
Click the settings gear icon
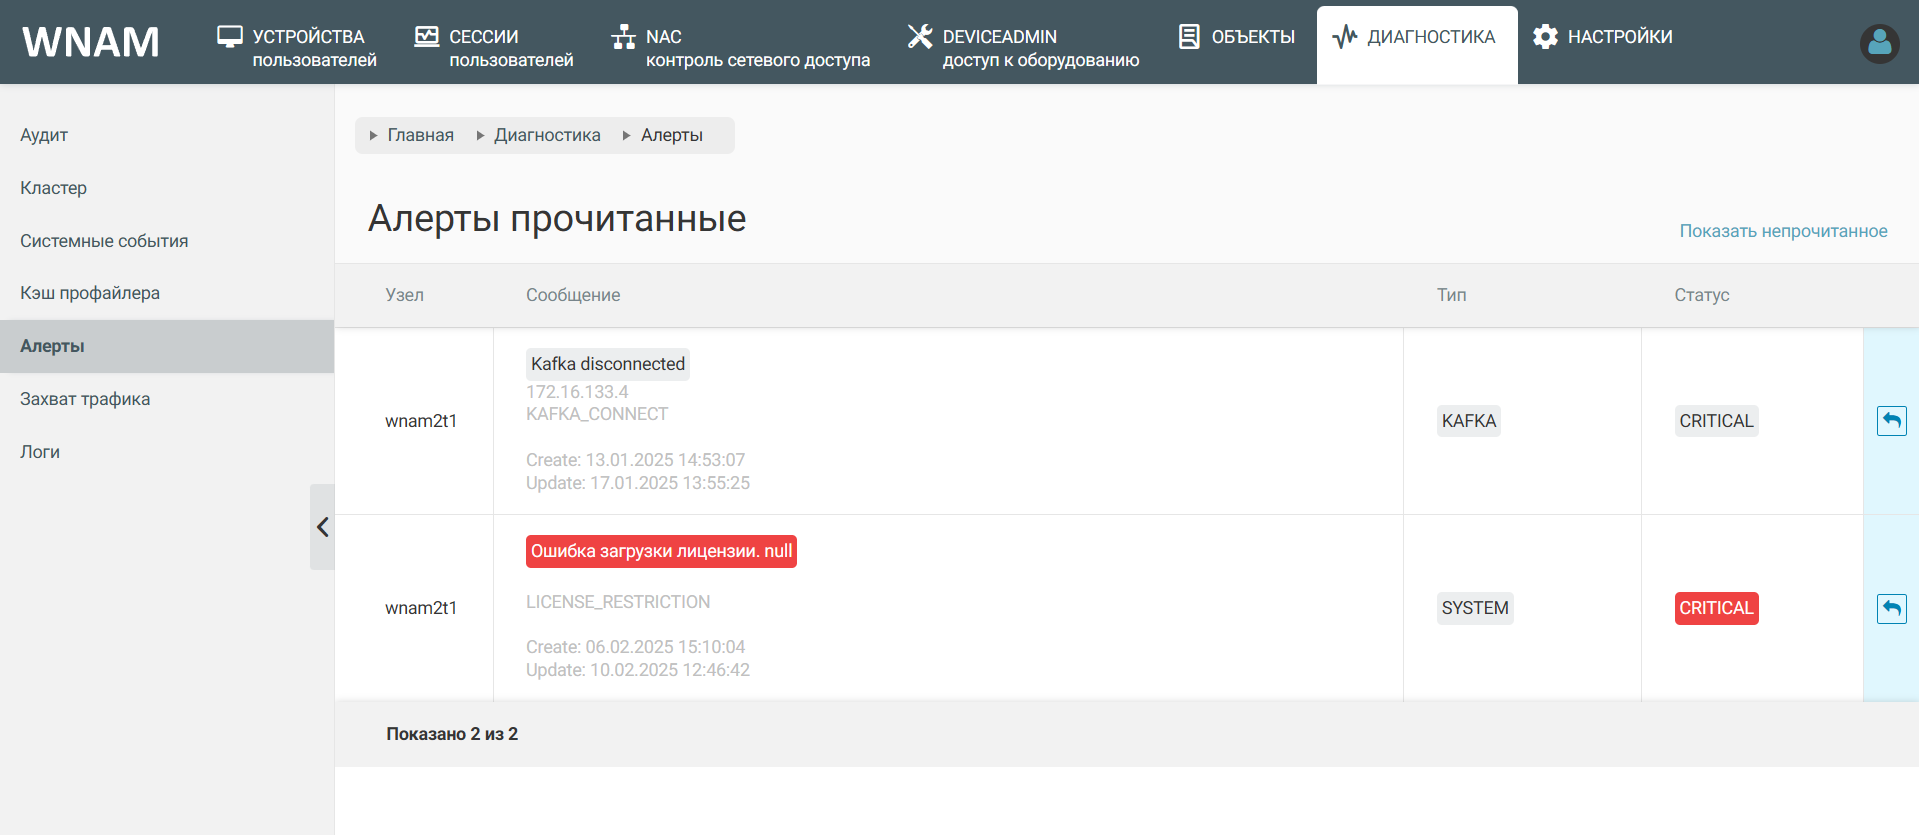pos(1545,37)
